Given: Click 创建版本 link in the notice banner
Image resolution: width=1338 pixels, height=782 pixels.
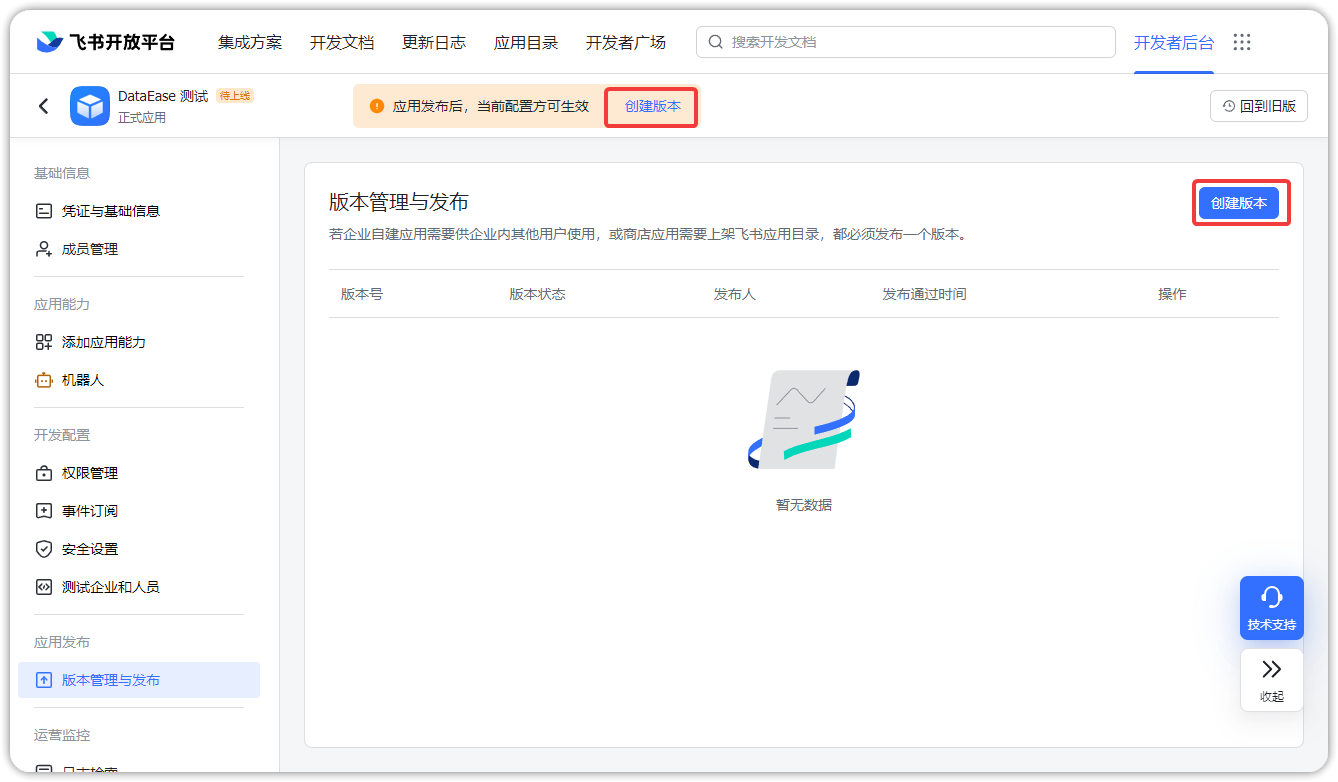Looking at the screenshot, I should 652,106.
